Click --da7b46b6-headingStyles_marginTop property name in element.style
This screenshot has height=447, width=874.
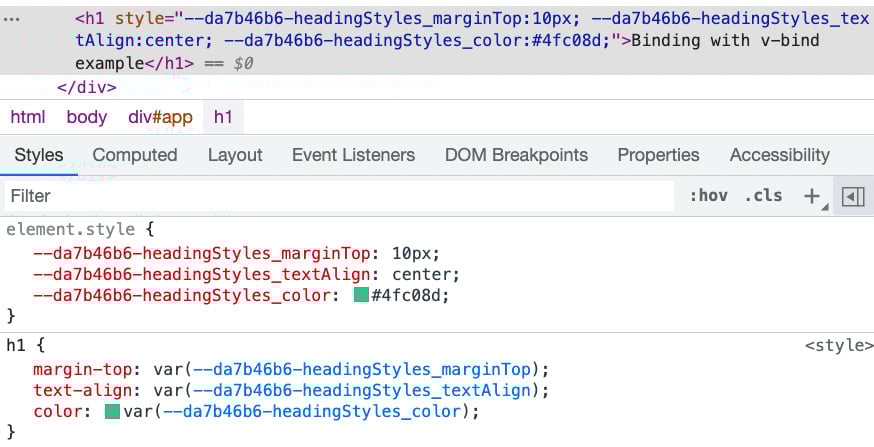(x=202, y=254)
